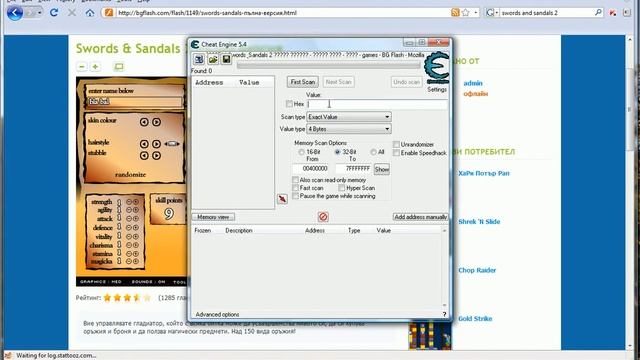Open the Chop Raider game link

[x=477, y=270]
